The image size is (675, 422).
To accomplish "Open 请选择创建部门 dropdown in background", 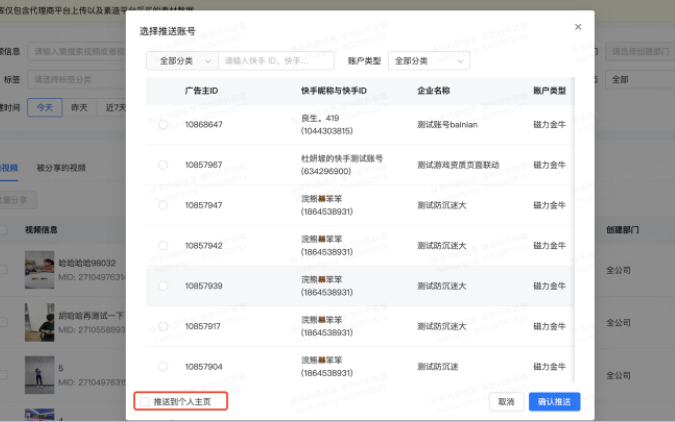I will coord(640,52).
